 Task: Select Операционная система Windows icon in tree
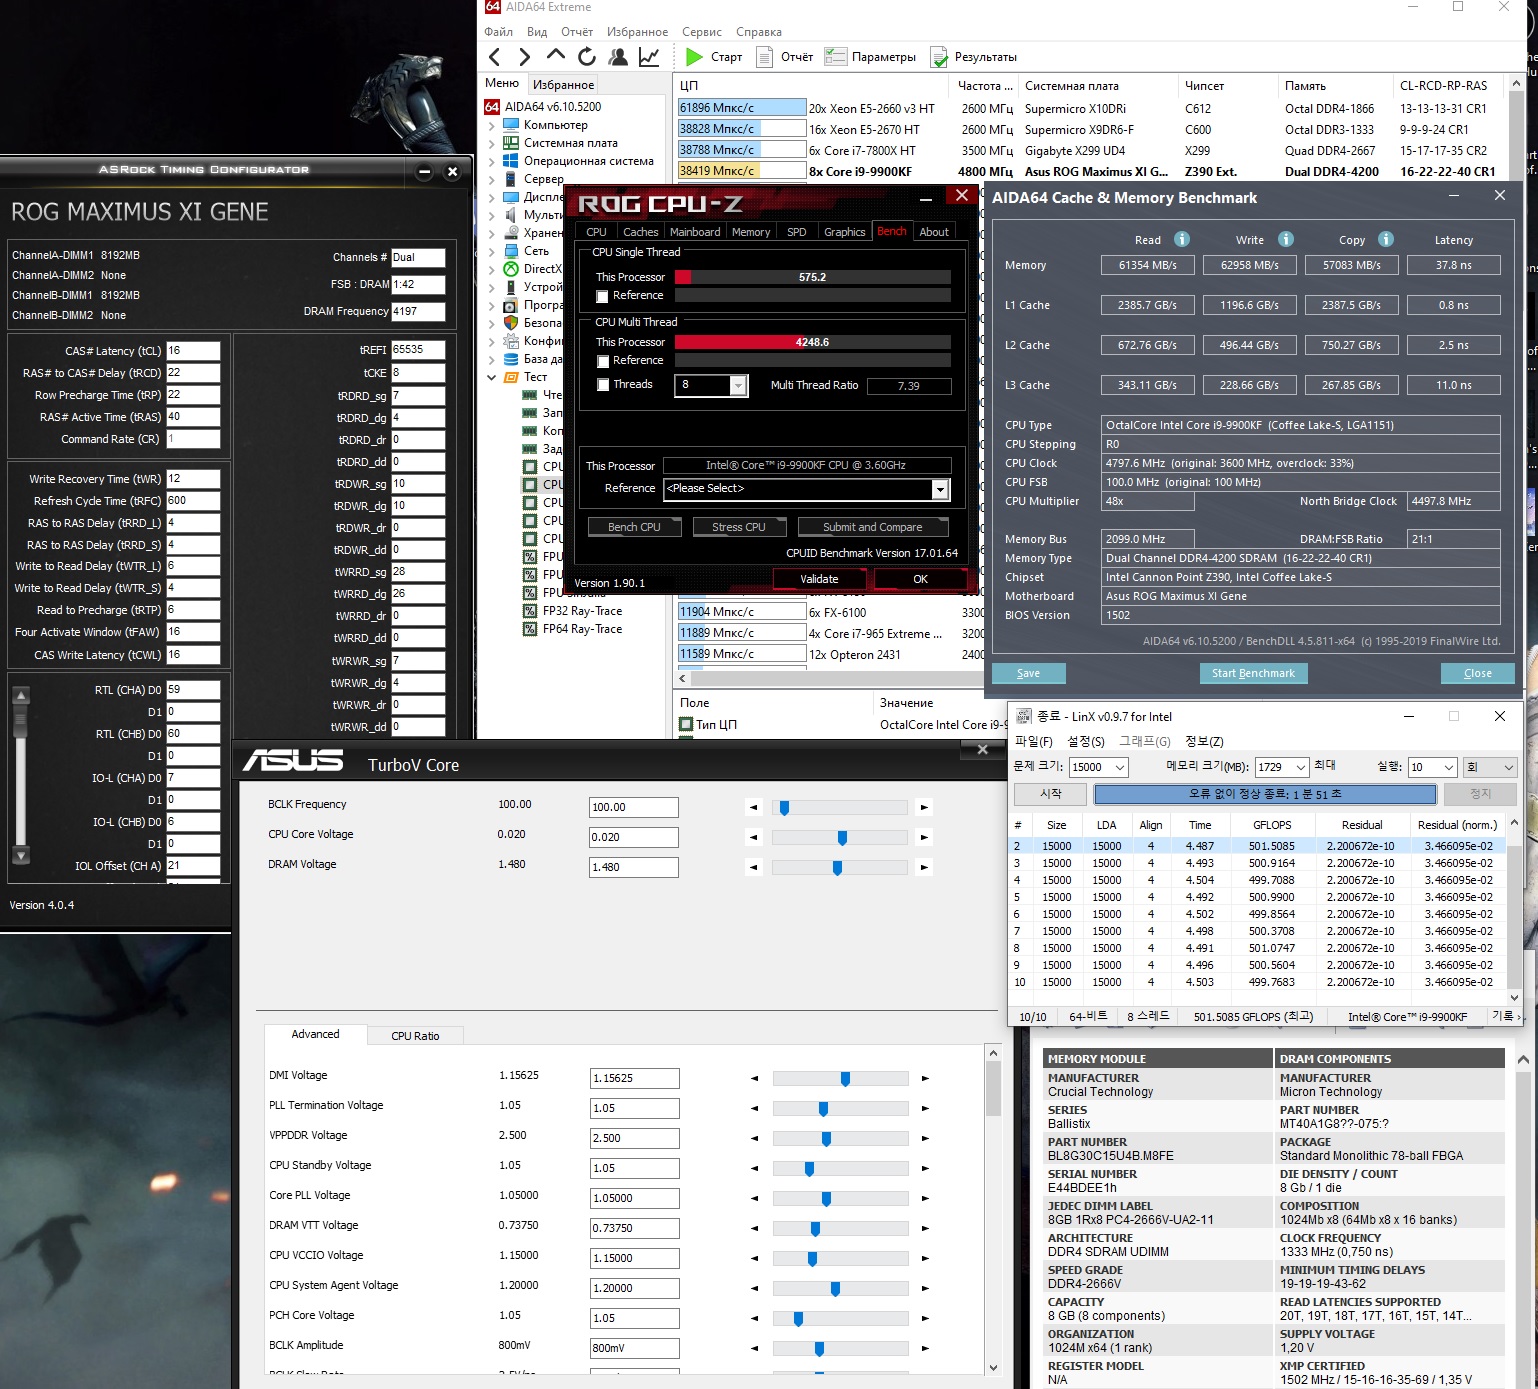tap(511, 161)
